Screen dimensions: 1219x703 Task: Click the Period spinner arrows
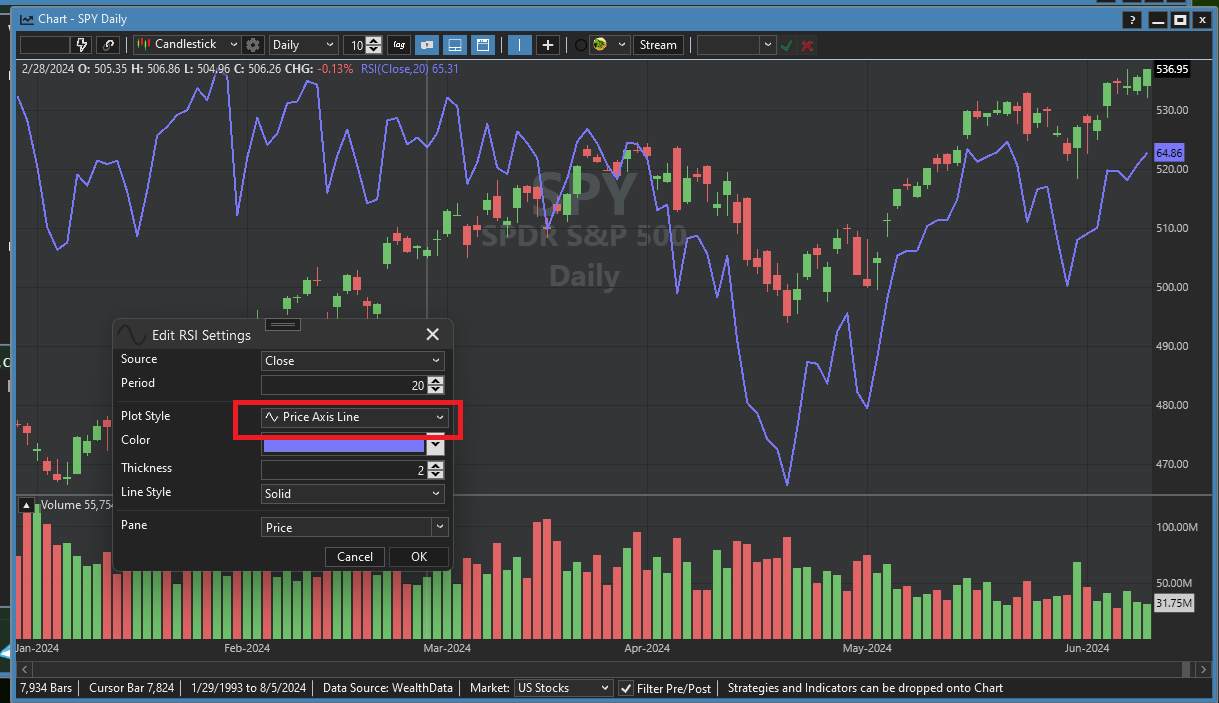tap(435, 385)
